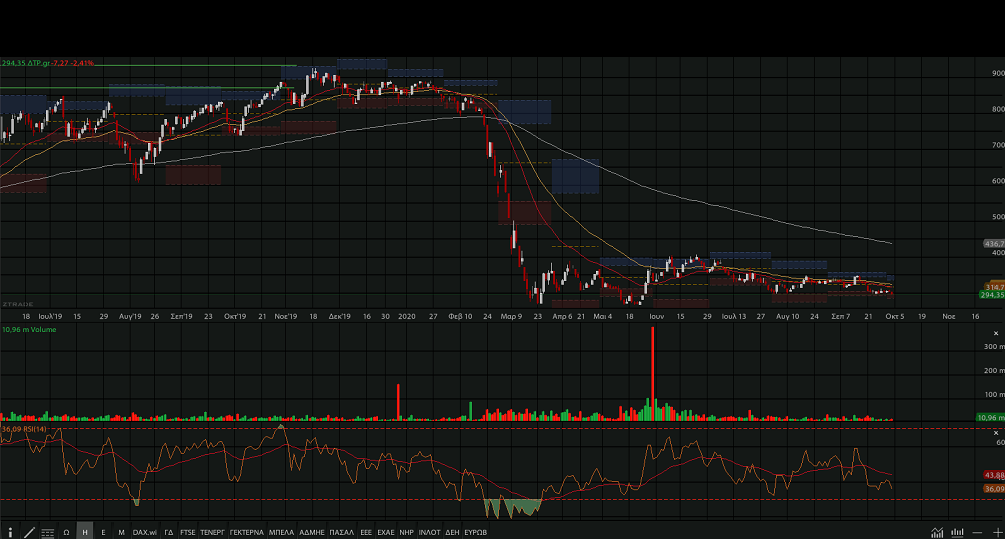Screen dimensions: 1005x539
Task: Select the line drawing tool
Action: pos(29,532)
